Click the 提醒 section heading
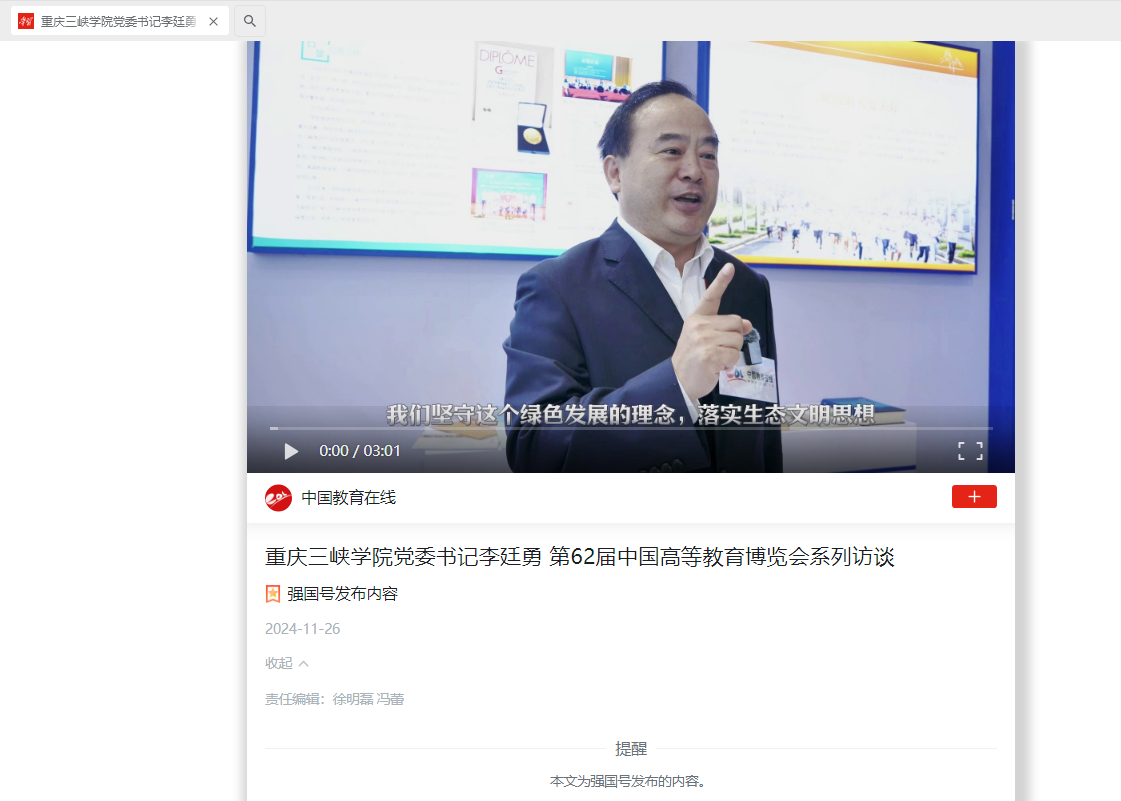1121x801 pixels. (x=630, y=748)
